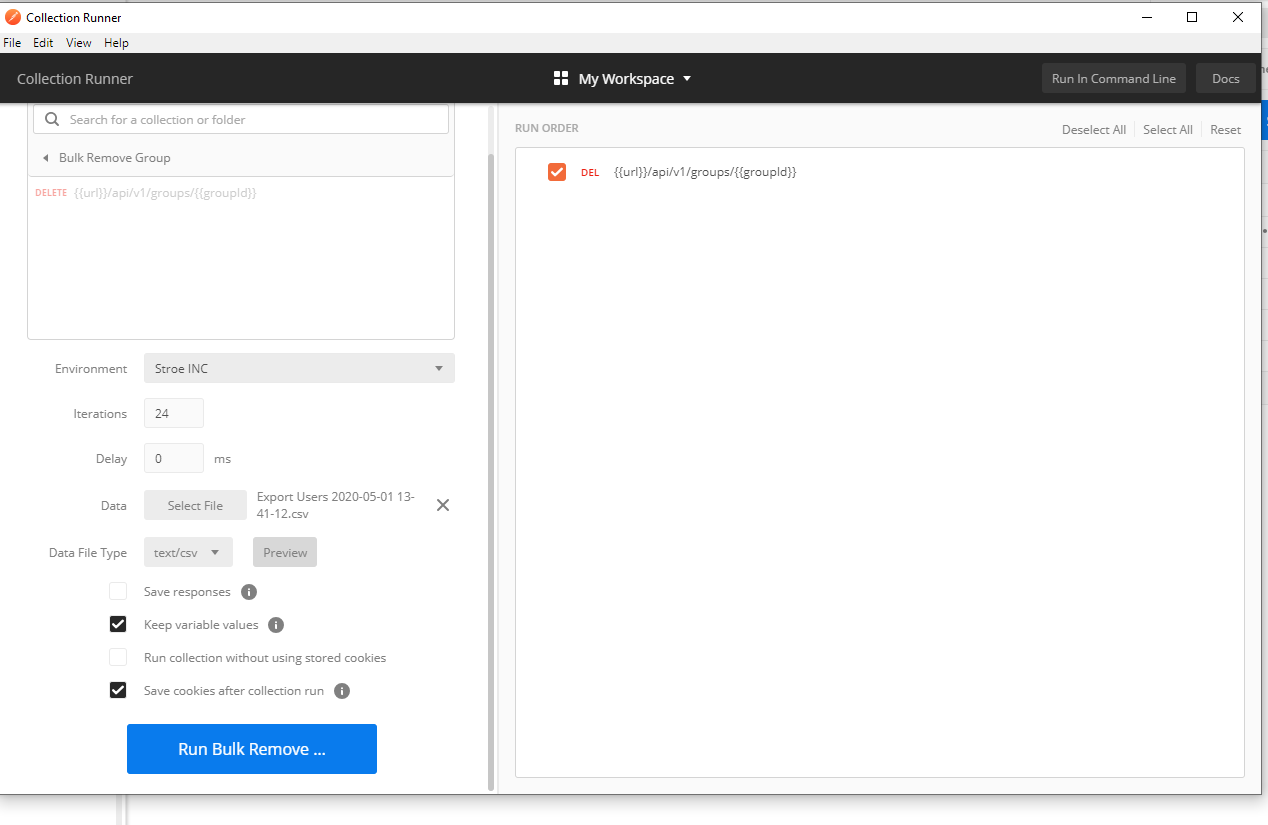Image resolution: width=1268 pixels, height=825 pixels.
Task: Click the Iterations input field
Action: click(174, 414)
